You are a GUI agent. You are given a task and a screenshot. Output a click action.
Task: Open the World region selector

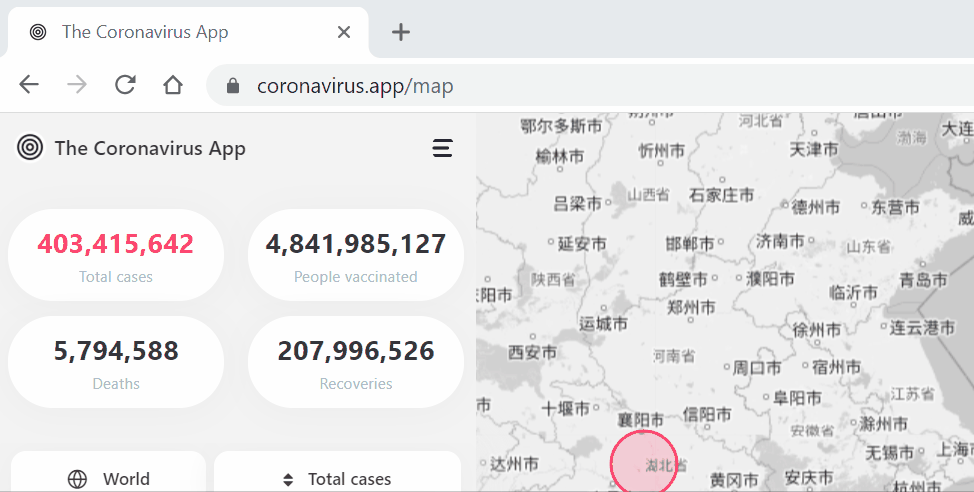coord(108,472)
